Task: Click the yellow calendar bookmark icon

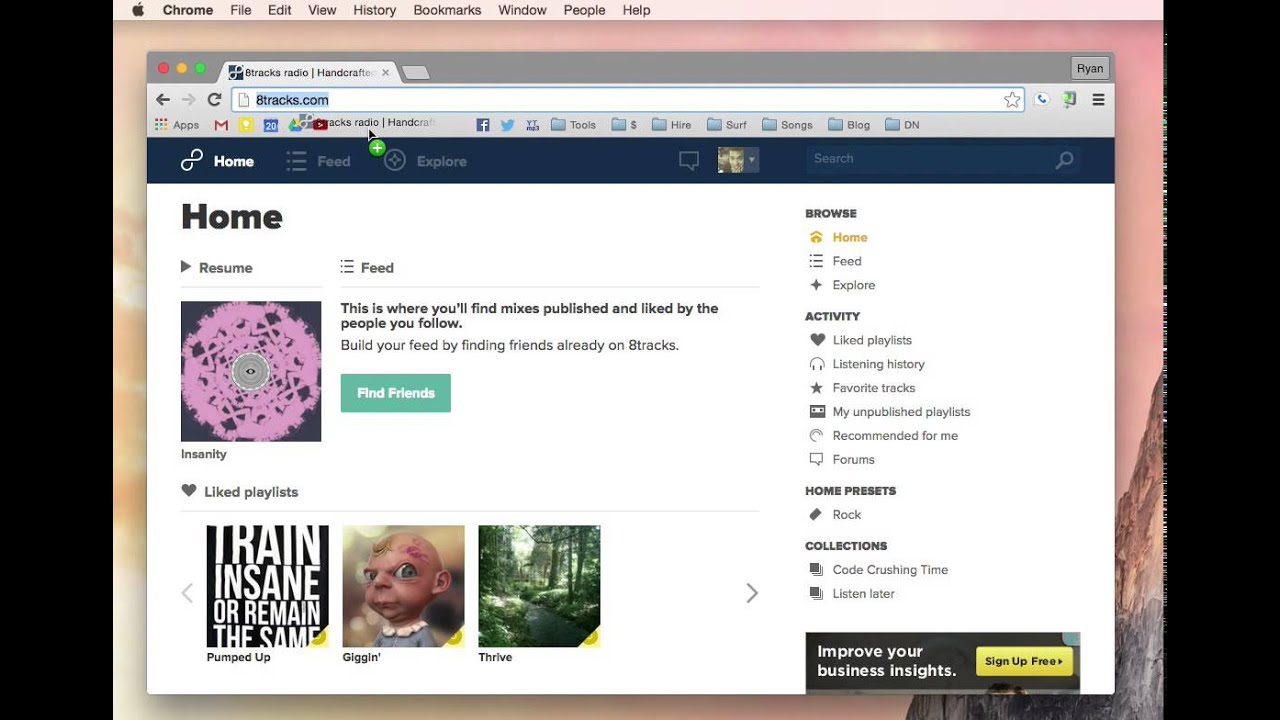Action: pos(246,125)
